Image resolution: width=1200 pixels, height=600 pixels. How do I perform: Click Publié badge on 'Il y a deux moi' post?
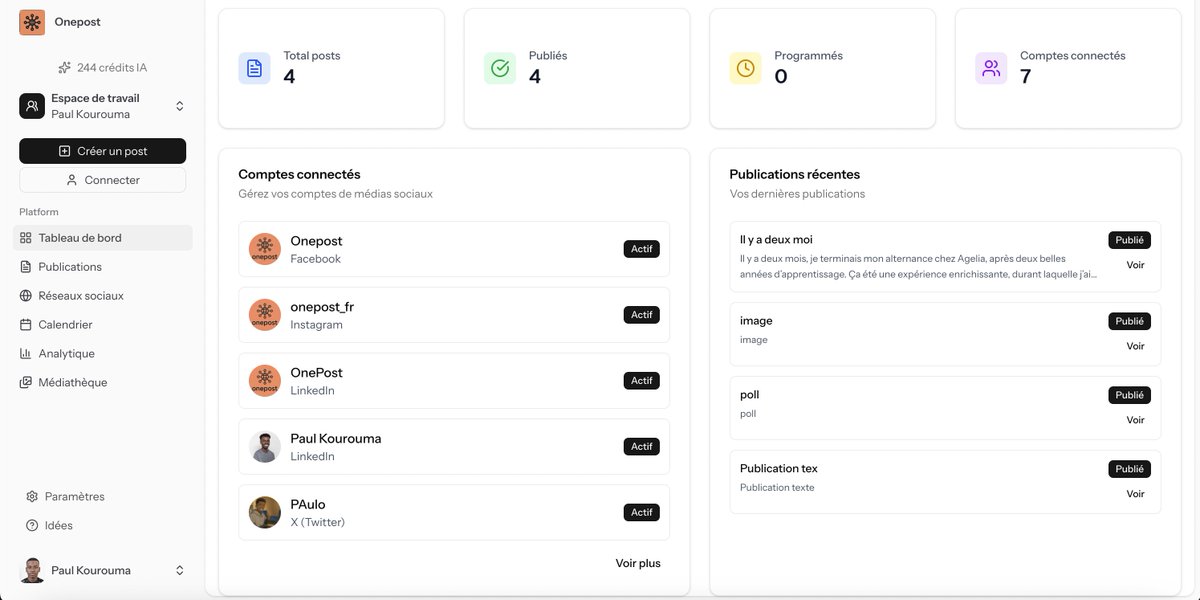click(1129, 240)
